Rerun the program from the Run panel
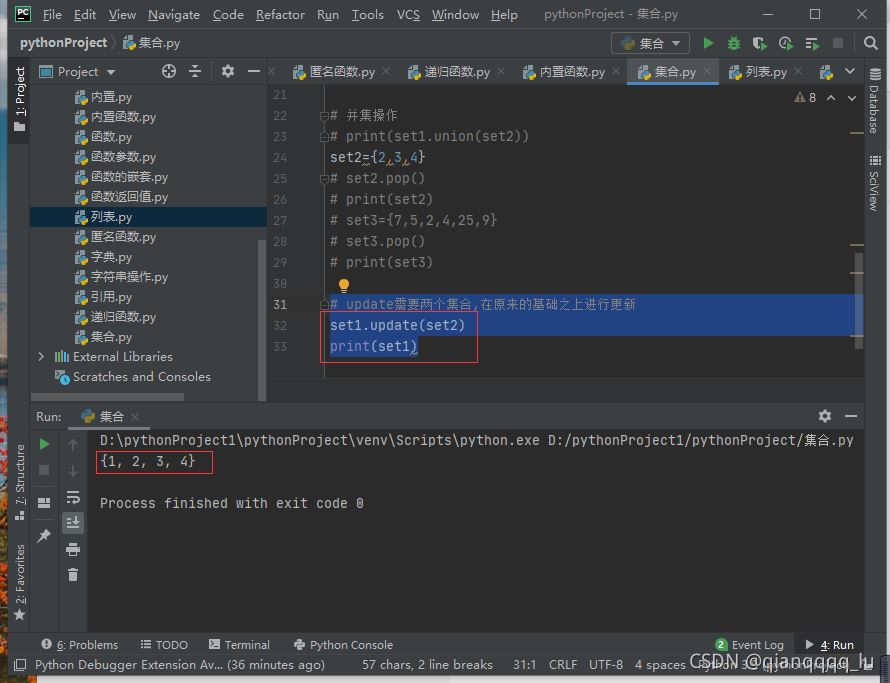 [44, 444]
